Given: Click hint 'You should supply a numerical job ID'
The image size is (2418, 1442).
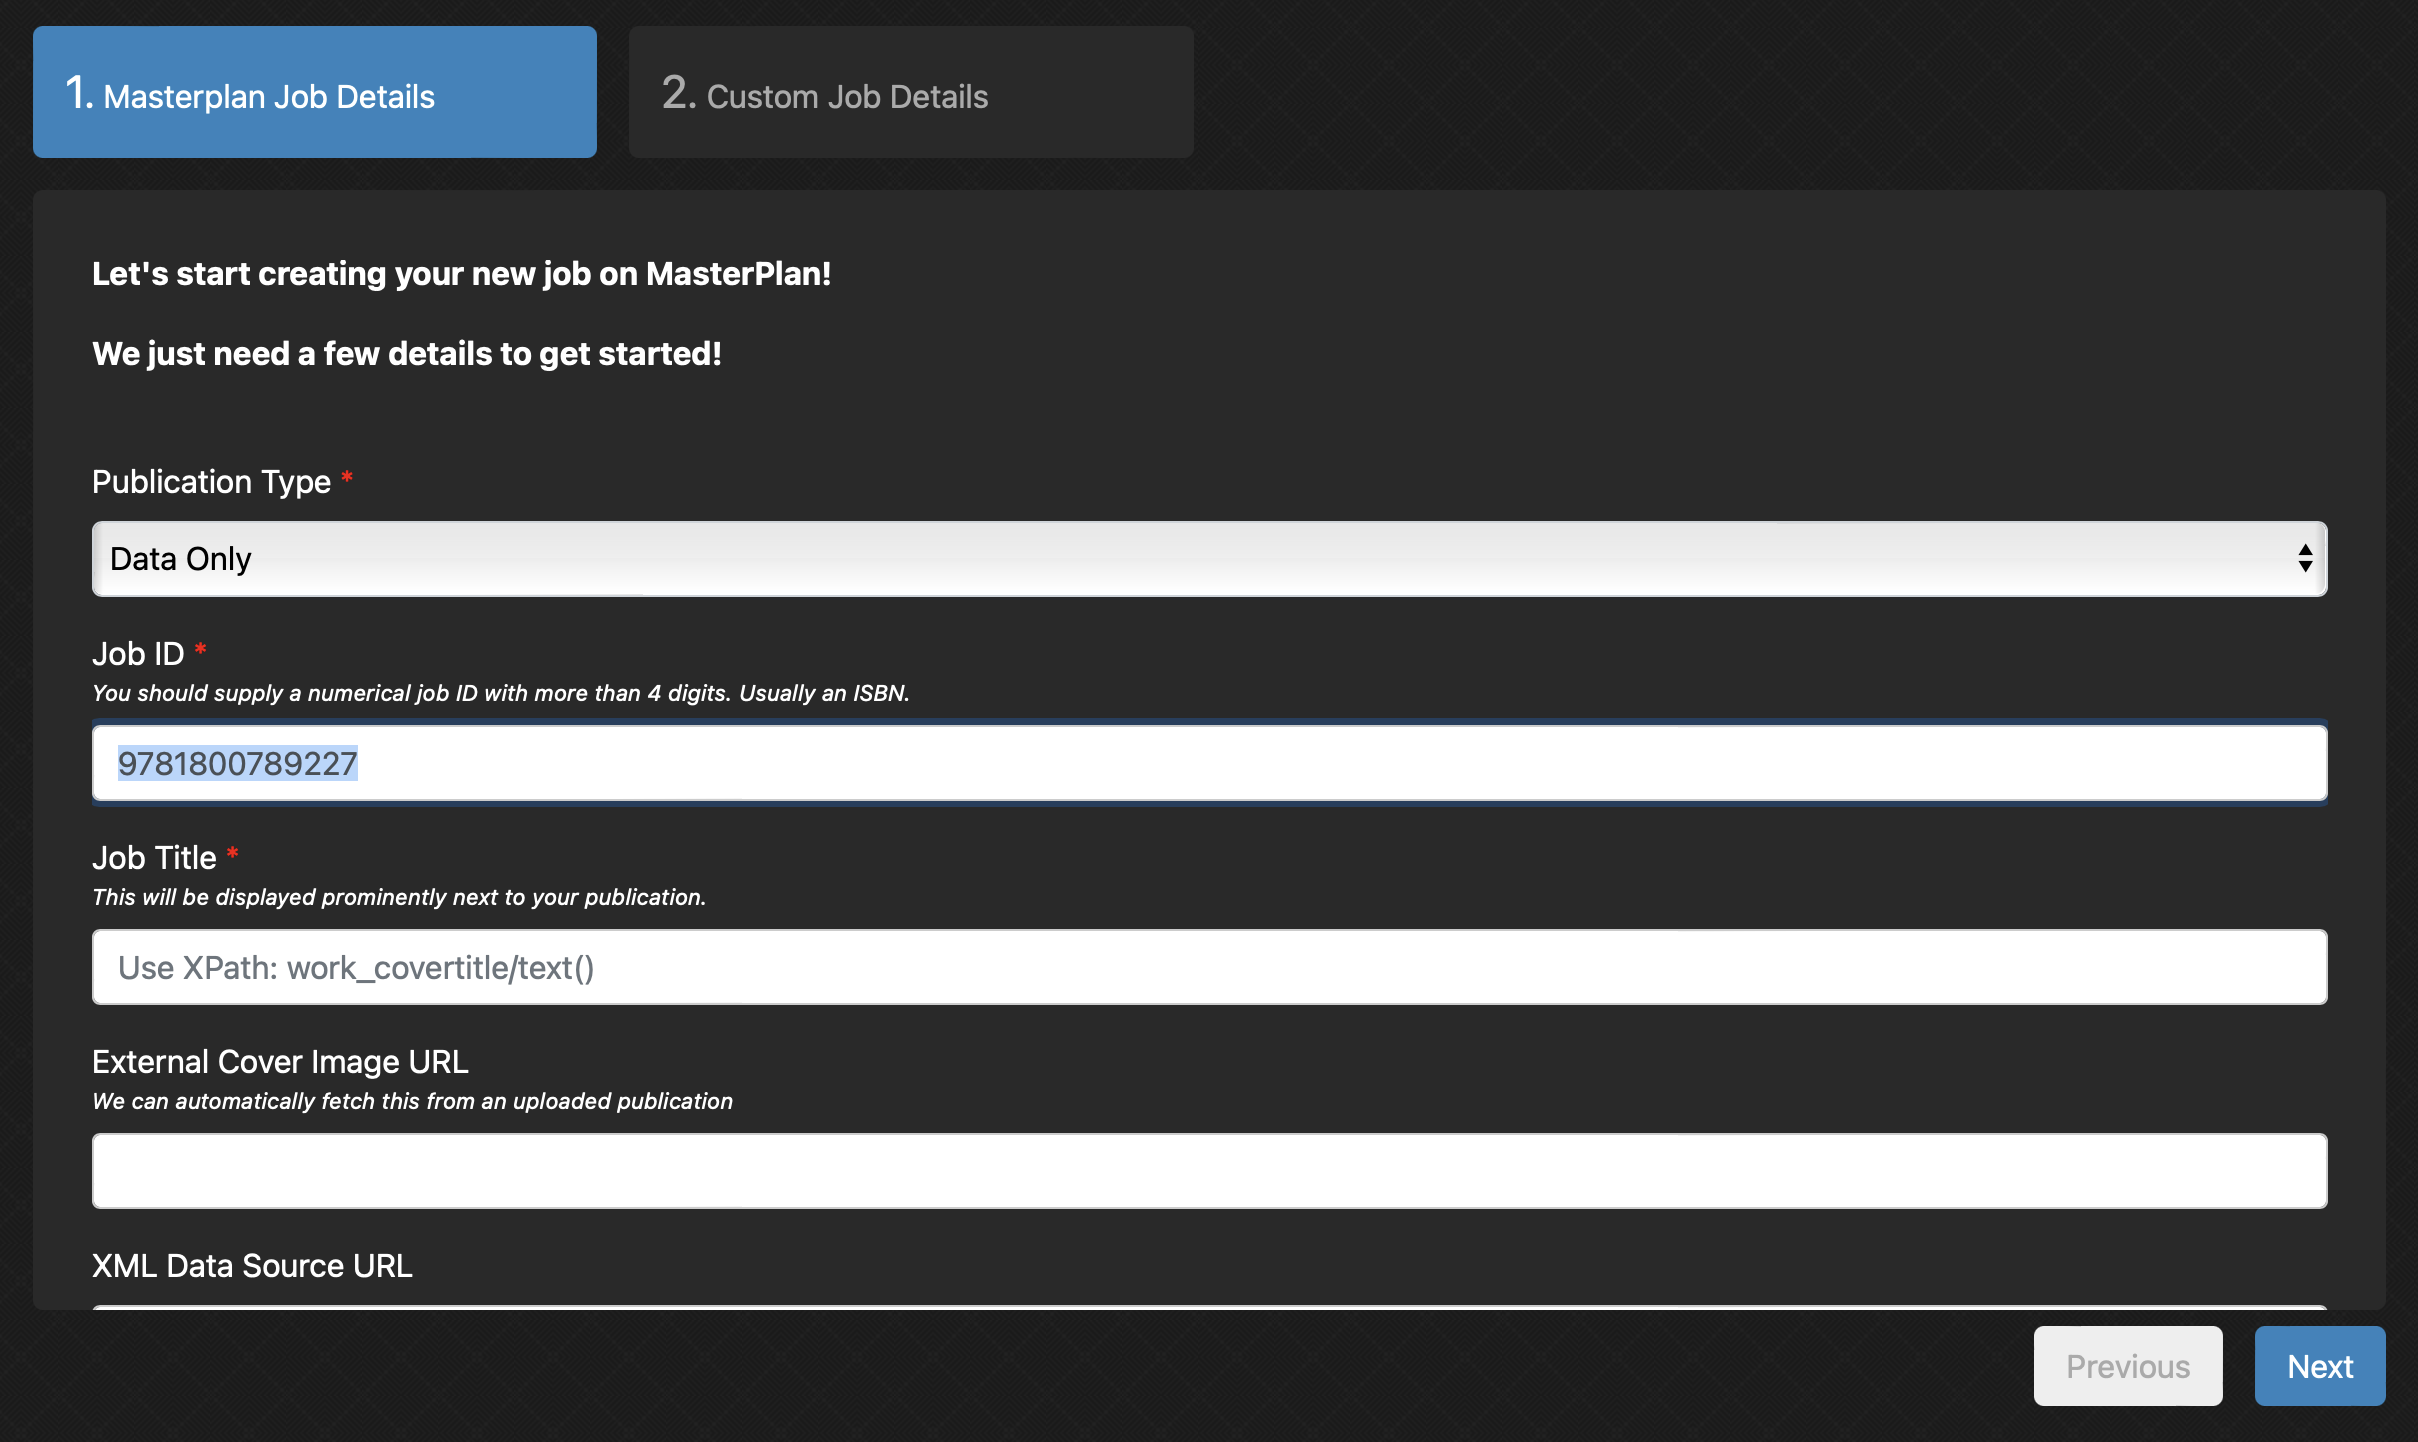Looking at the screenshot, I should point(501,694).
